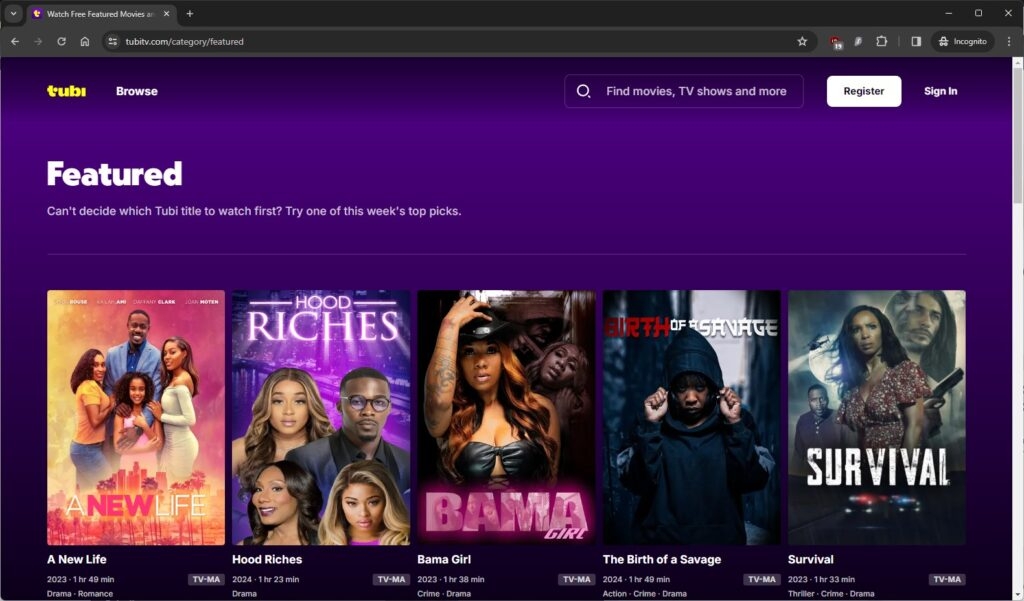
Task: Click the browser forward arrow
Action: coord(38,41)
